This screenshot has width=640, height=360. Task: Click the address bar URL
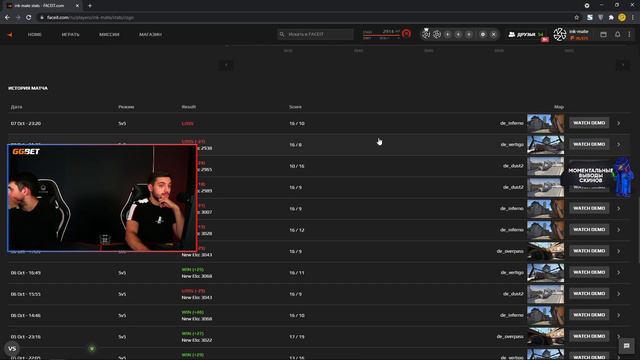coord(90,18)
